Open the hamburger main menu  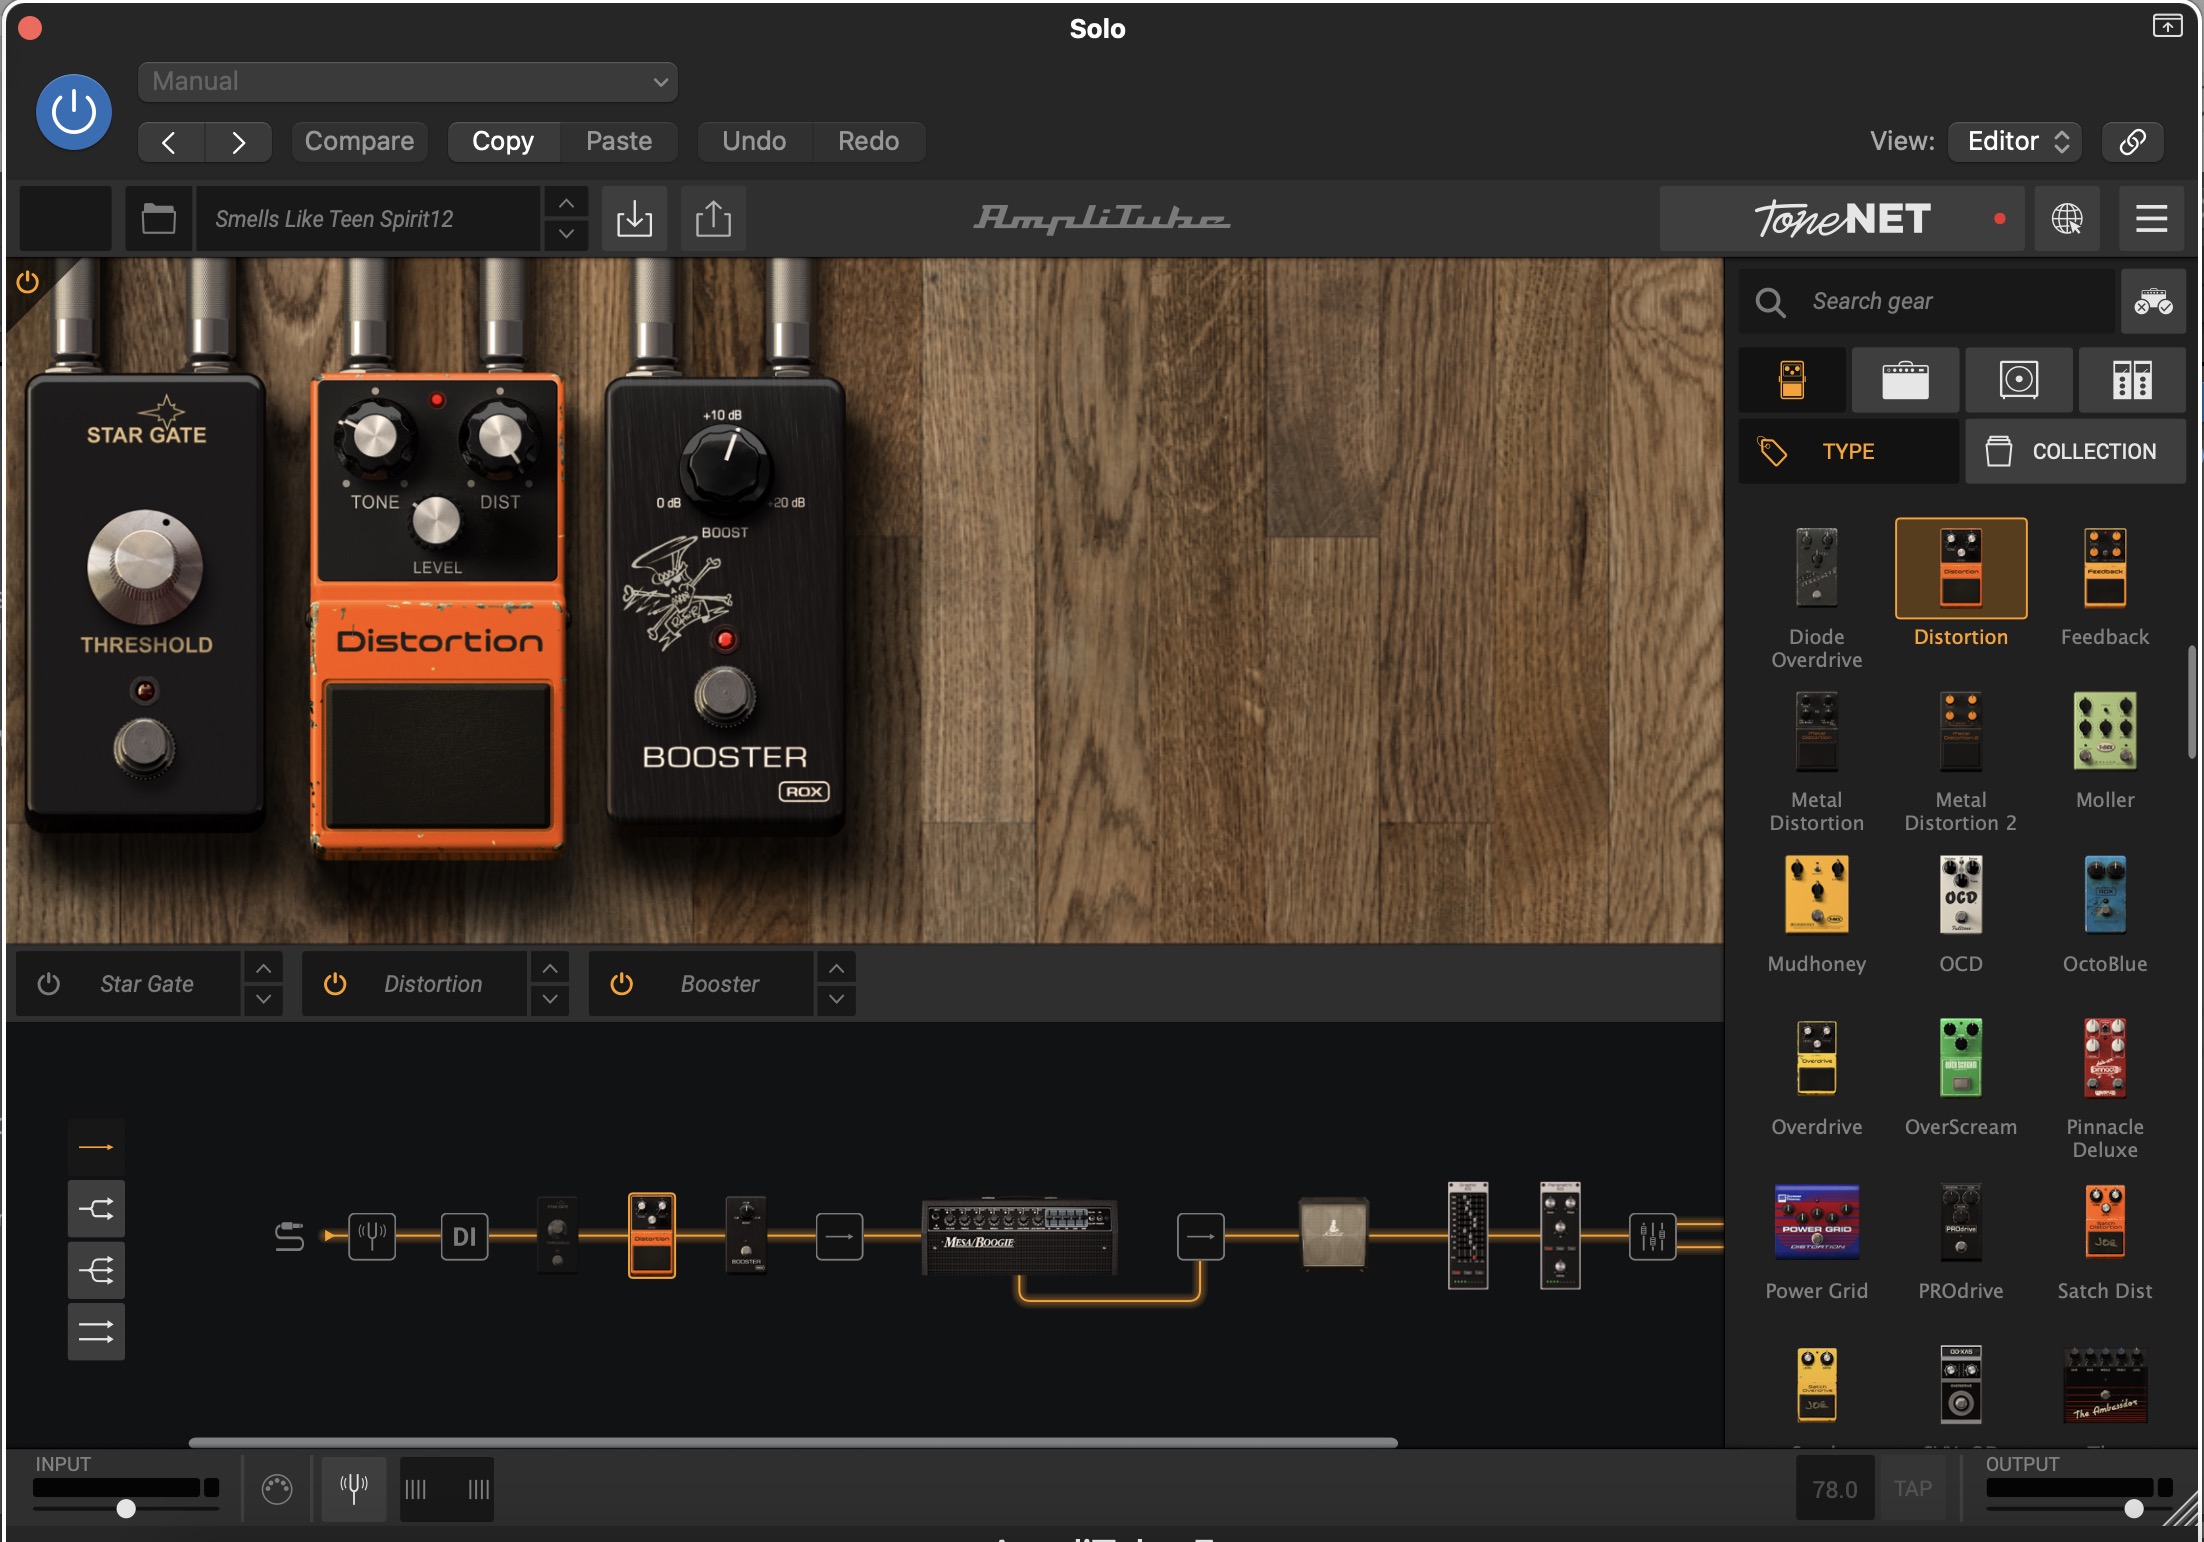pos(2151,218)
